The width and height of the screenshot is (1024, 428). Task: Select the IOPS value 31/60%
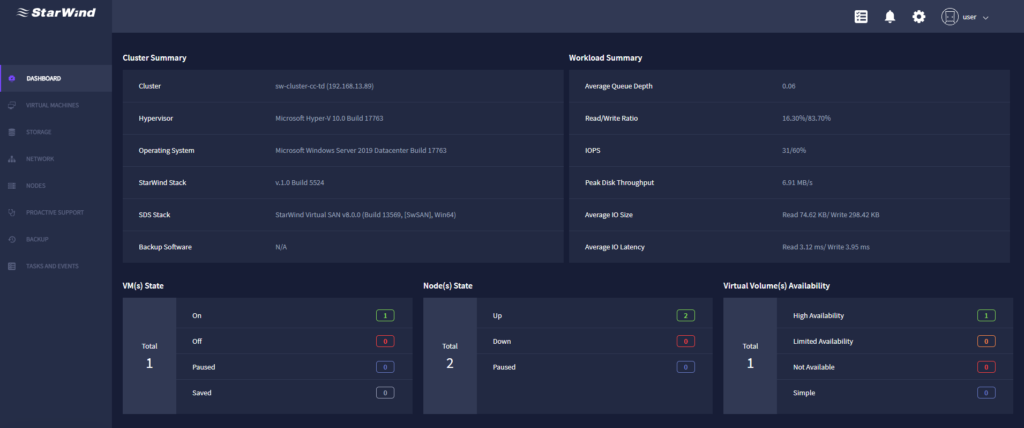point(794,150)
